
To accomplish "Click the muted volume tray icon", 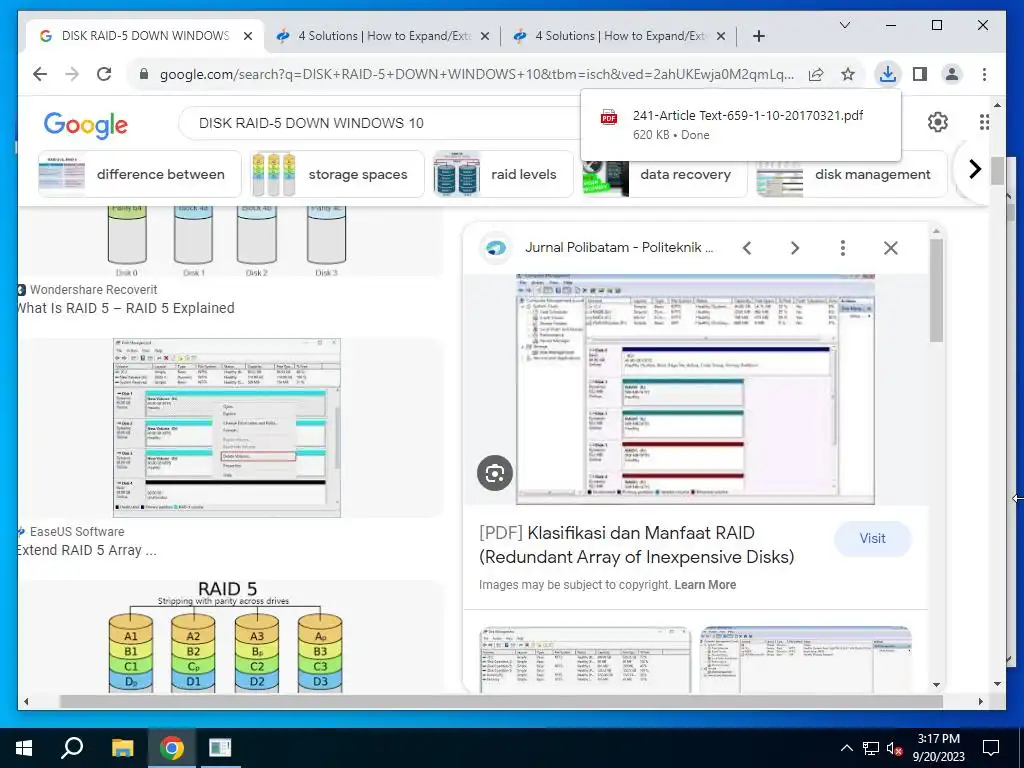I will pyautogui.click(x=895, y=748).
